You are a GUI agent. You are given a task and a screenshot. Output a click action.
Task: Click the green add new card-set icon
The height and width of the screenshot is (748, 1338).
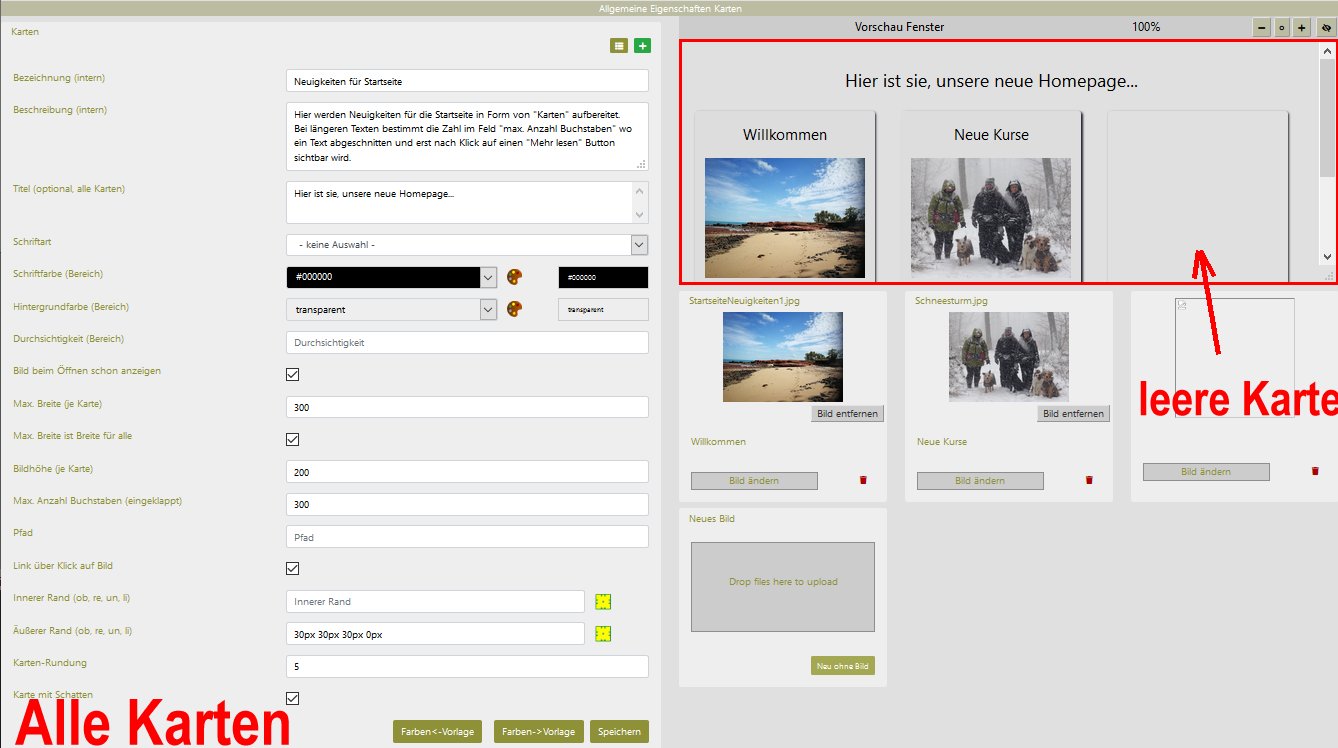pos(642,46)
